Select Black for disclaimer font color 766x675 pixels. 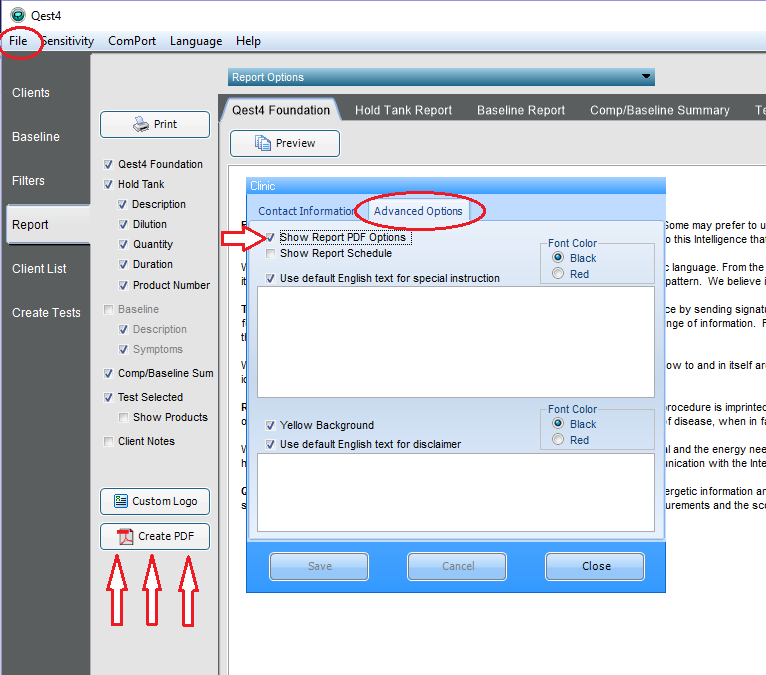(x=558, y=423)
